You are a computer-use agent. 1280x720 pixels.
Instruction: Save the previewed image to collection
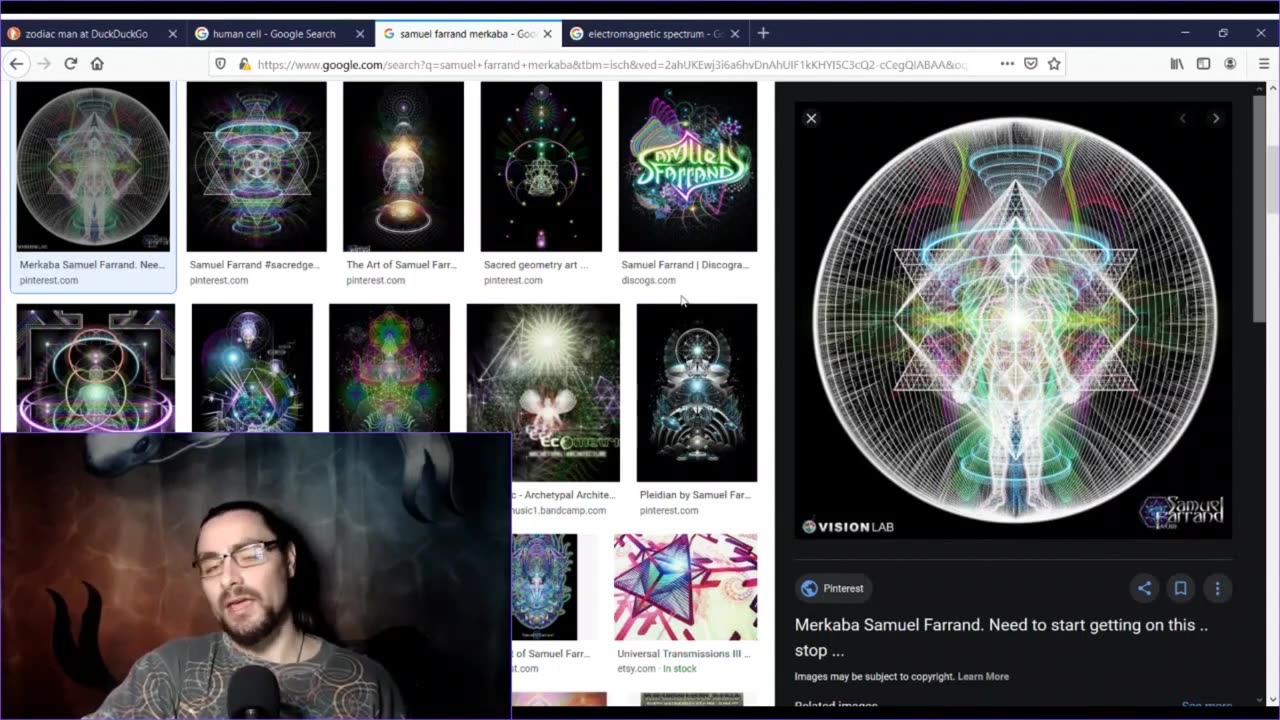pyautogui.click(x=1181, y=588)
